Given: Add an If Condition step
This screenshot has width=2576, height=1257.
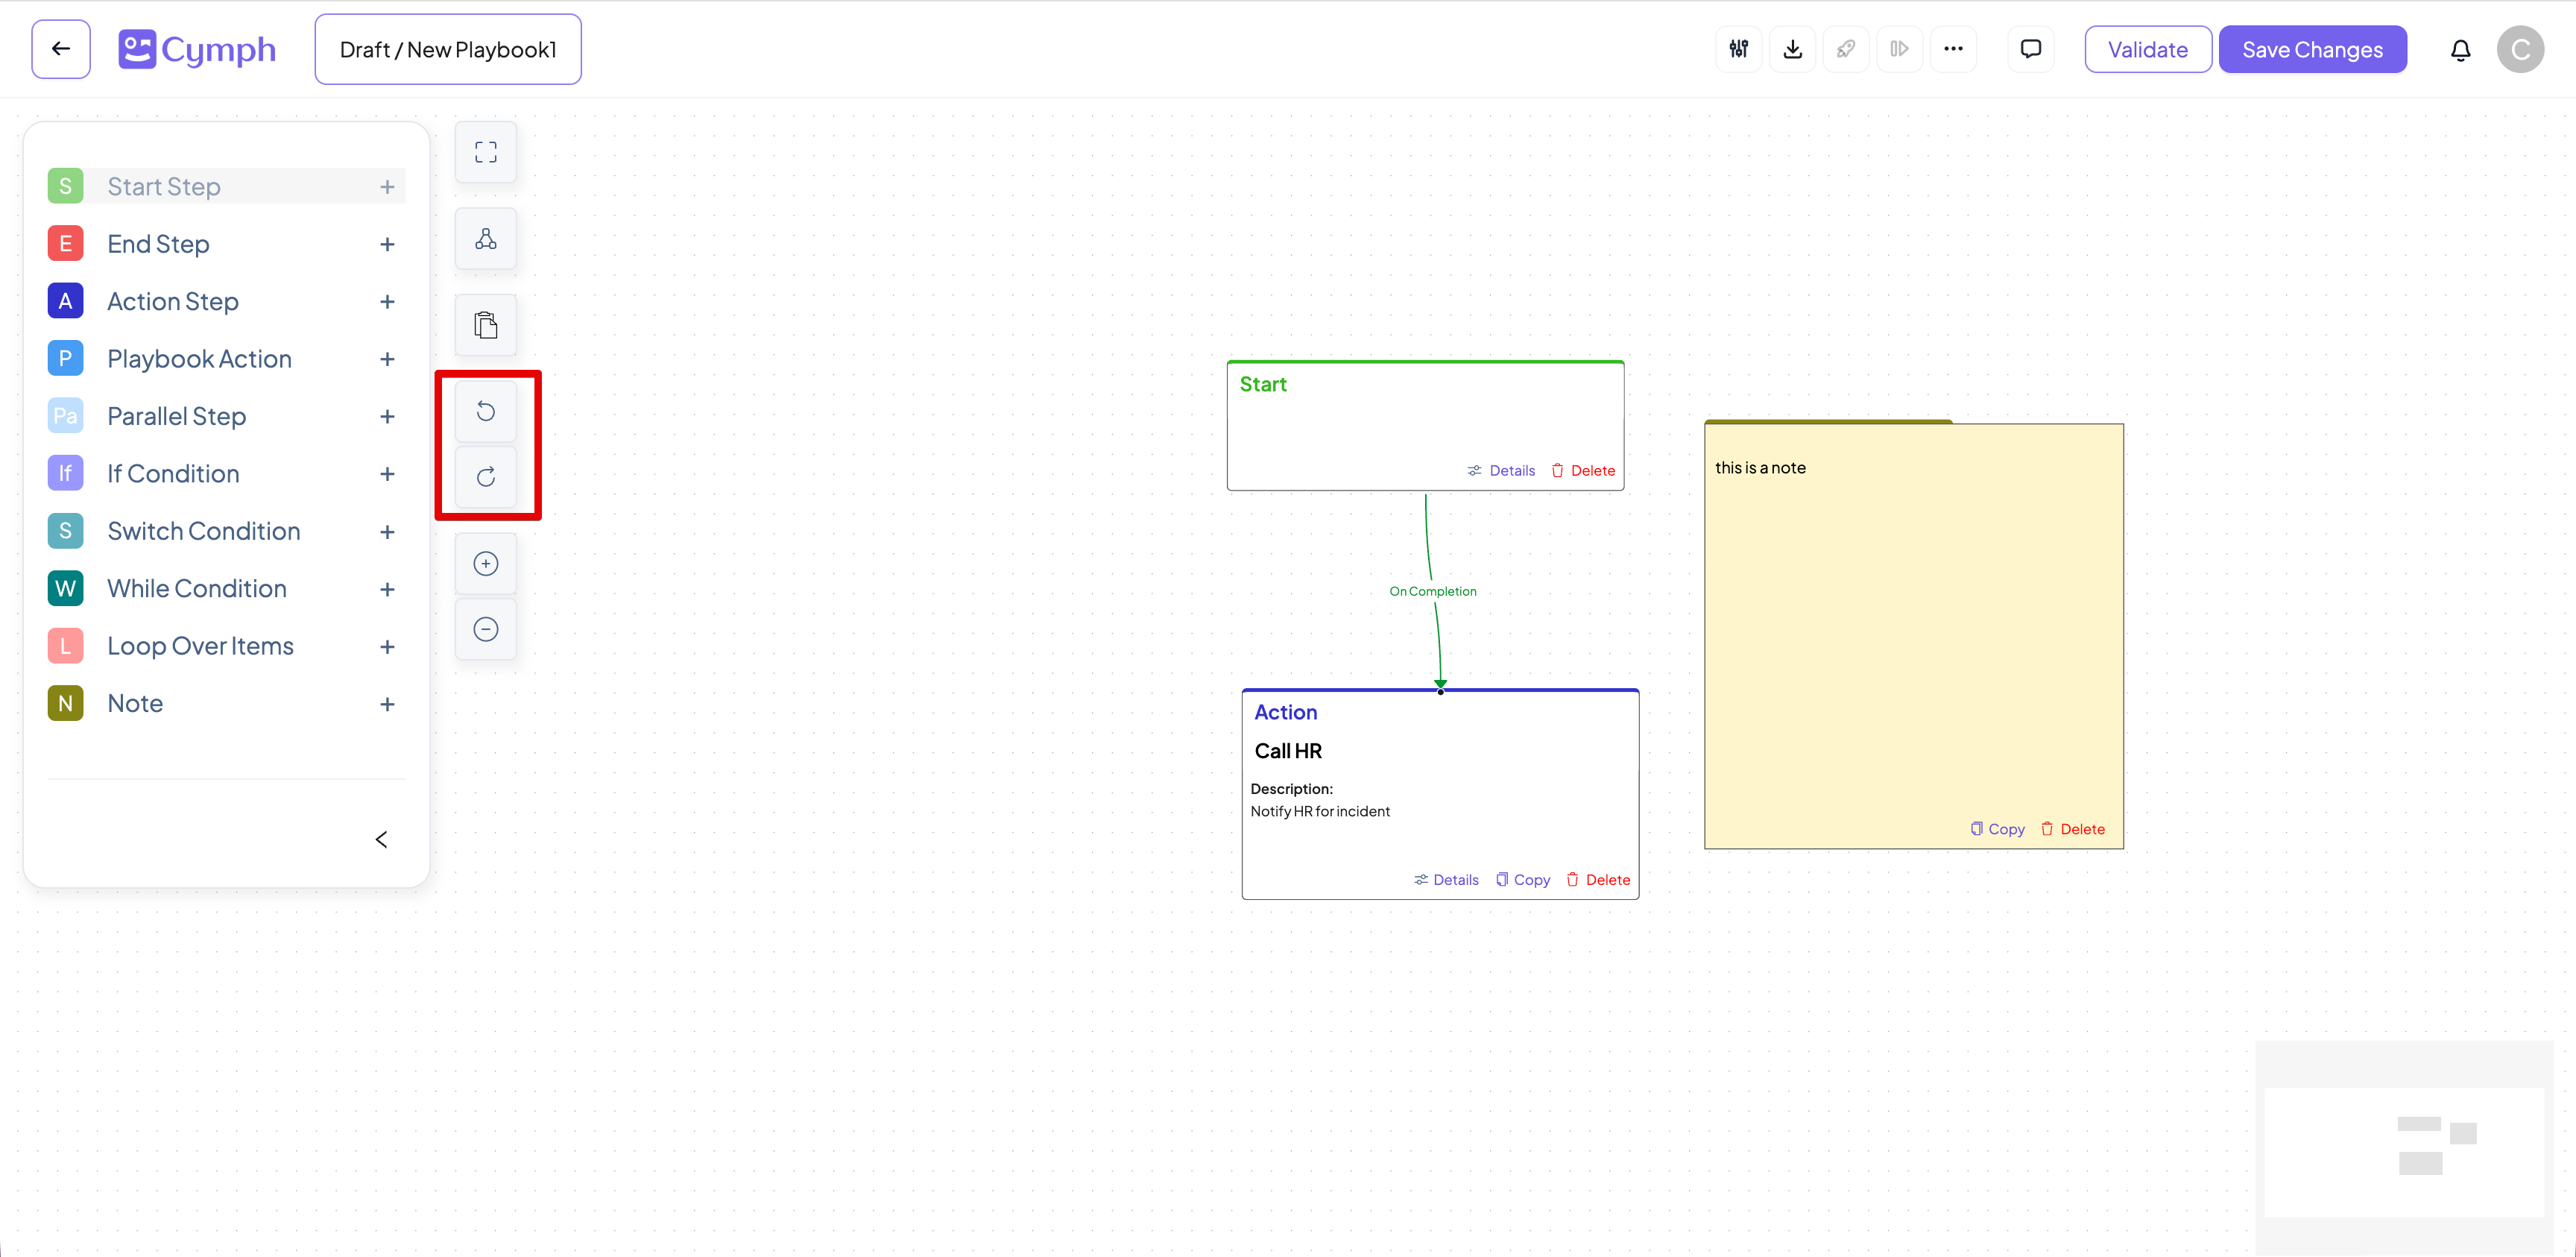Looking at the screenshot, I should tap(387, 474).
